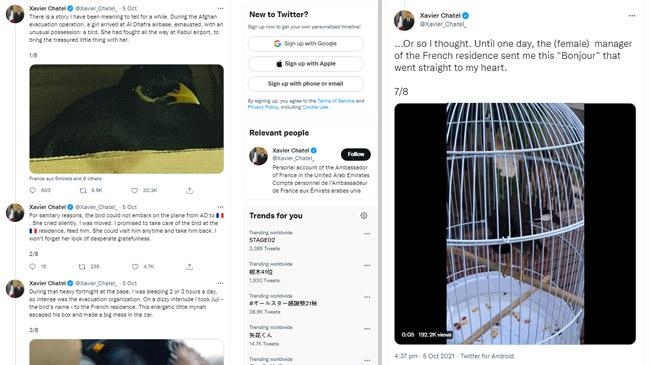The height and width of the screenshot is (365, 650).
Task: Sign up with phone or email
Action: point(306,84)
